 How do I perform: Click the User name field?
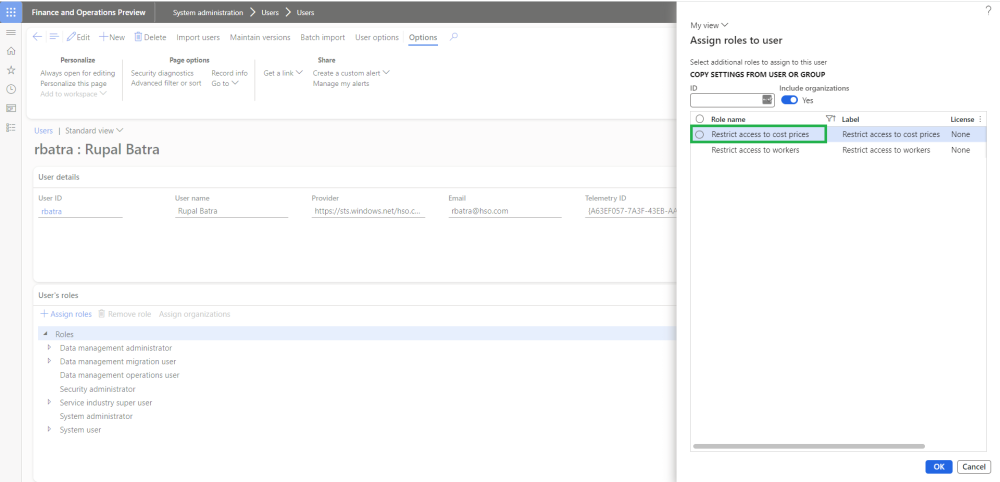[232, 211]
